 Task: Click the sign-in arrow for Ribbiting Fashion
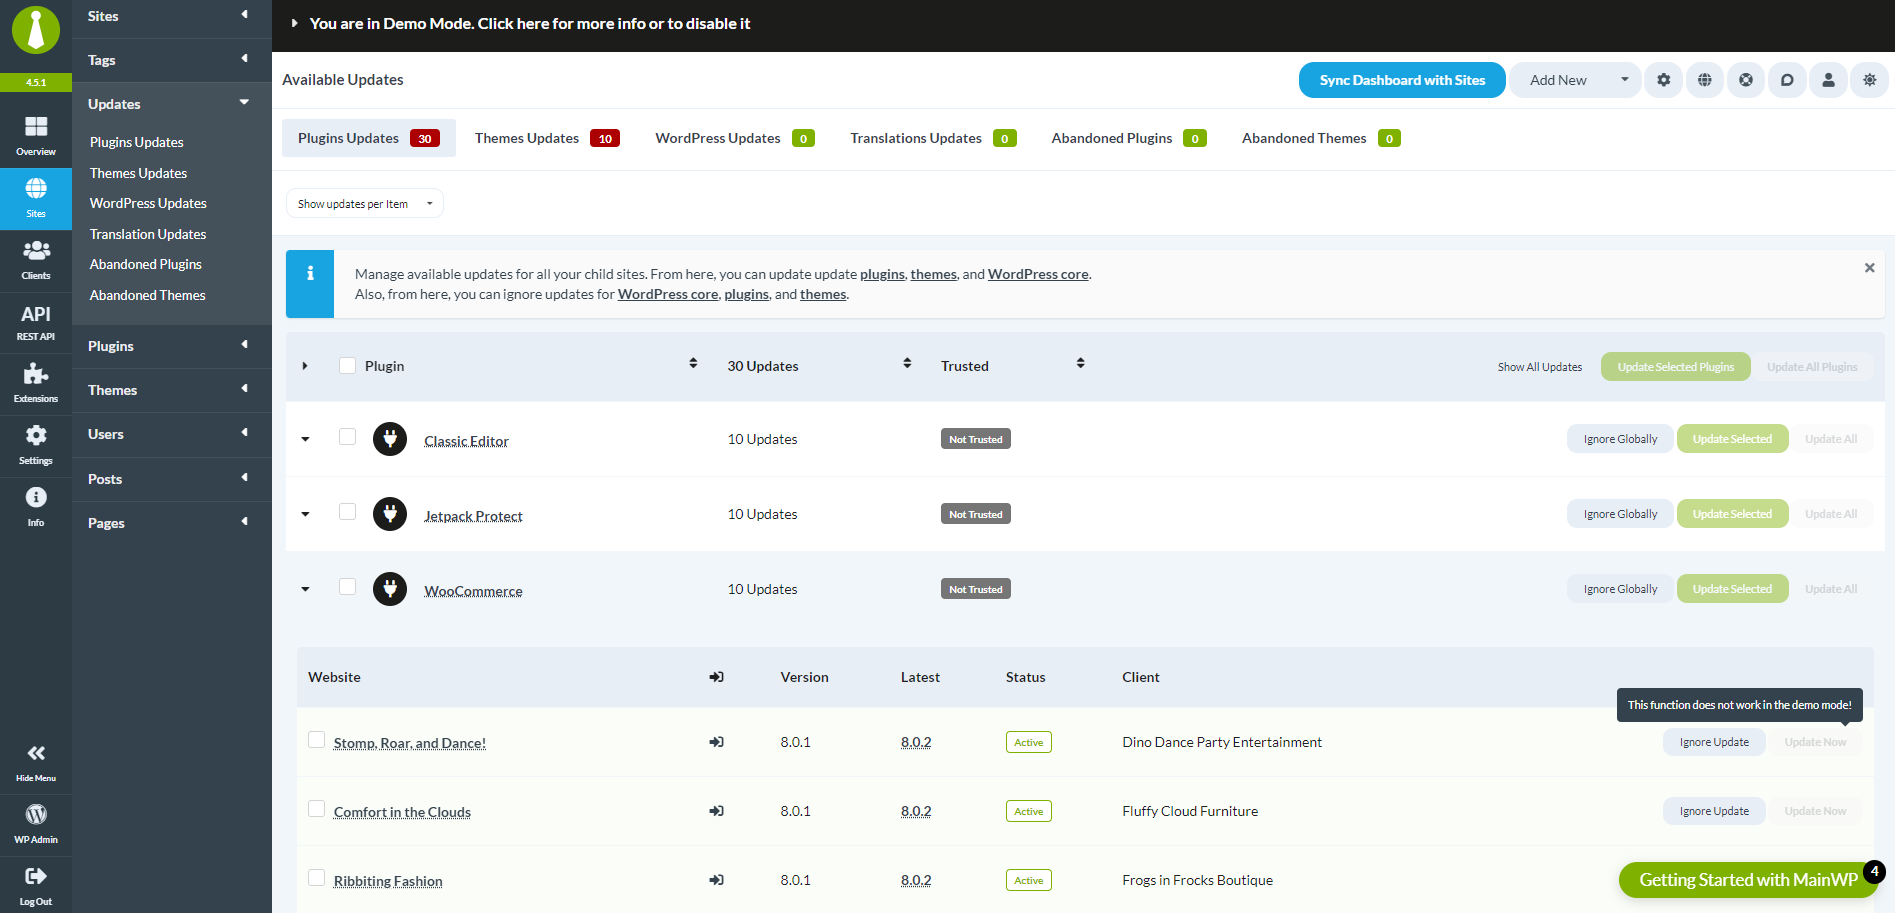pos(716,880)
